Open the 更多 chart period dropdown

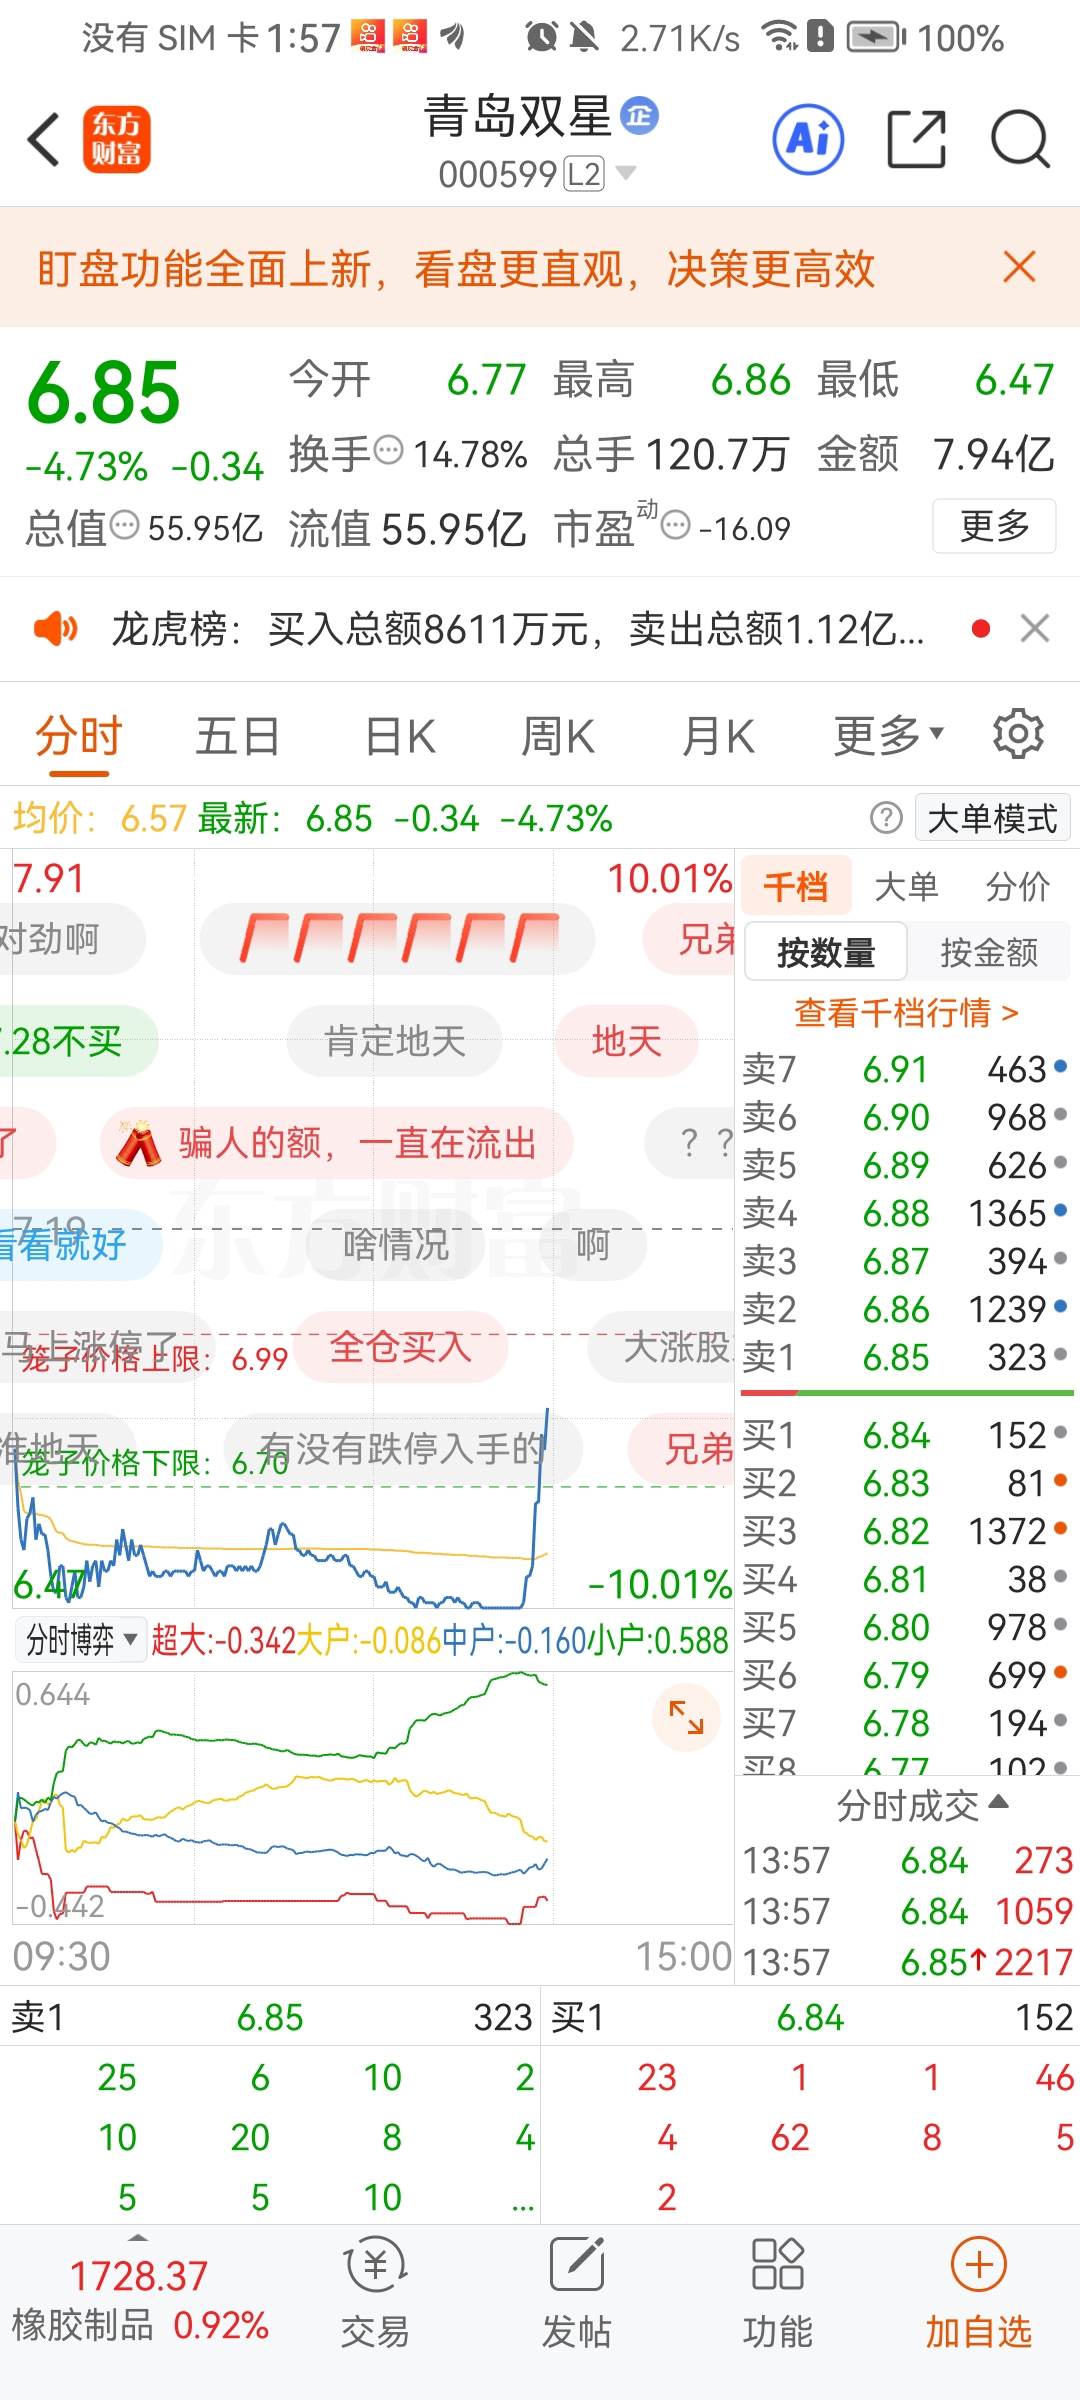coord(888,736)
